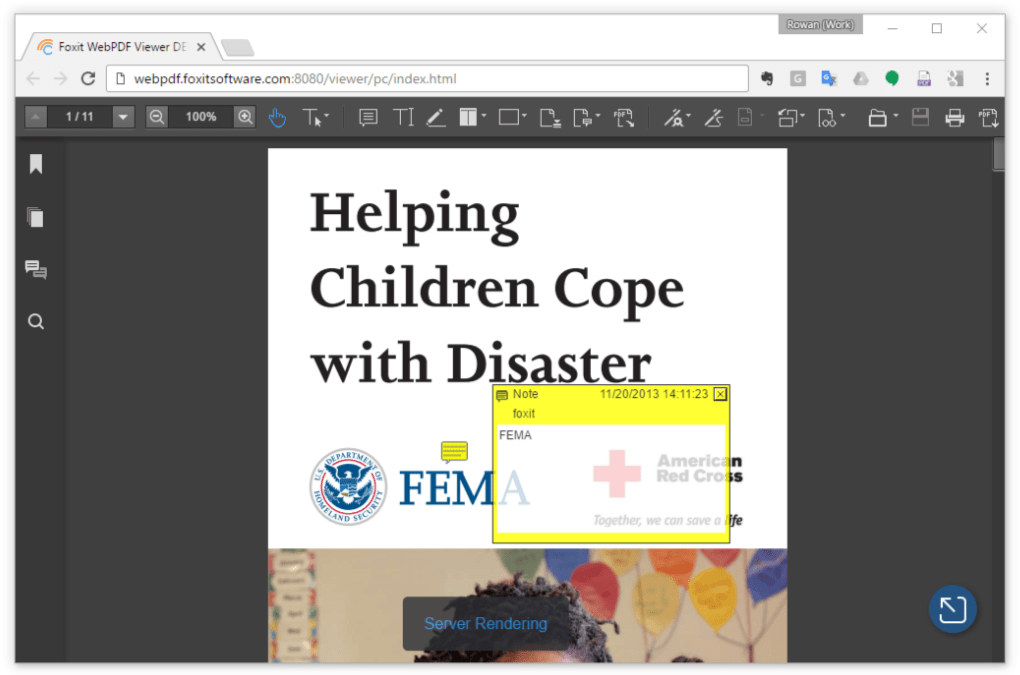
Task: Open the Chrome three-dot menu
Action: pos(987,79)
